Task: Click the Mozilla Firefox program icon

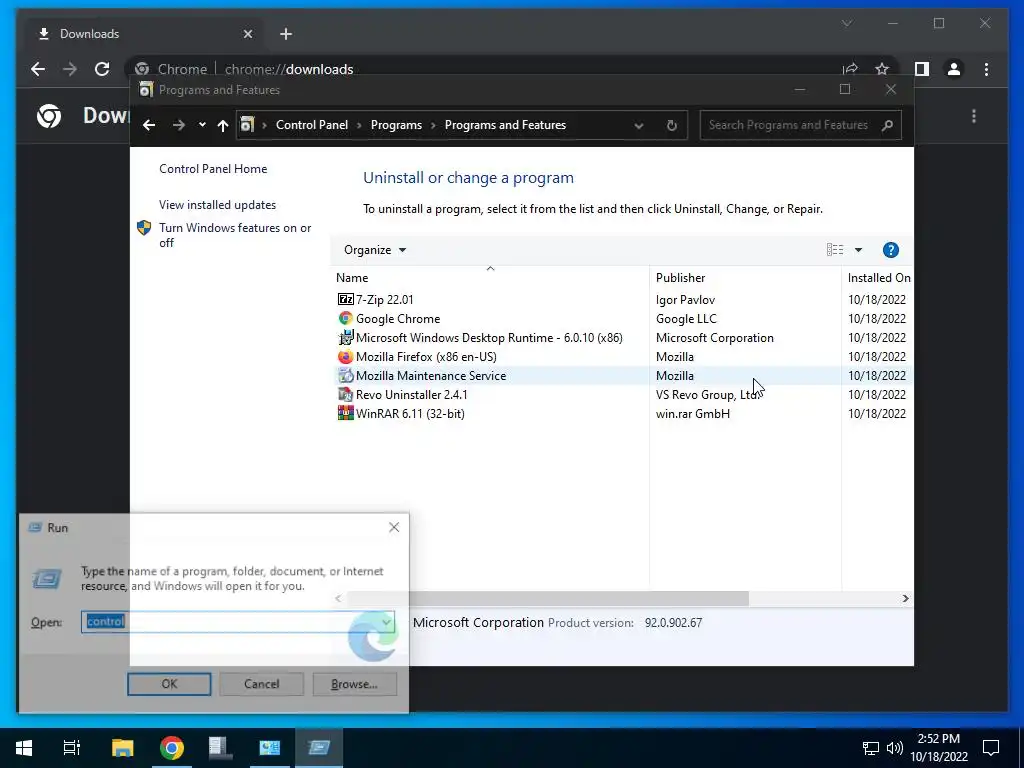Action: click(345, 357)
